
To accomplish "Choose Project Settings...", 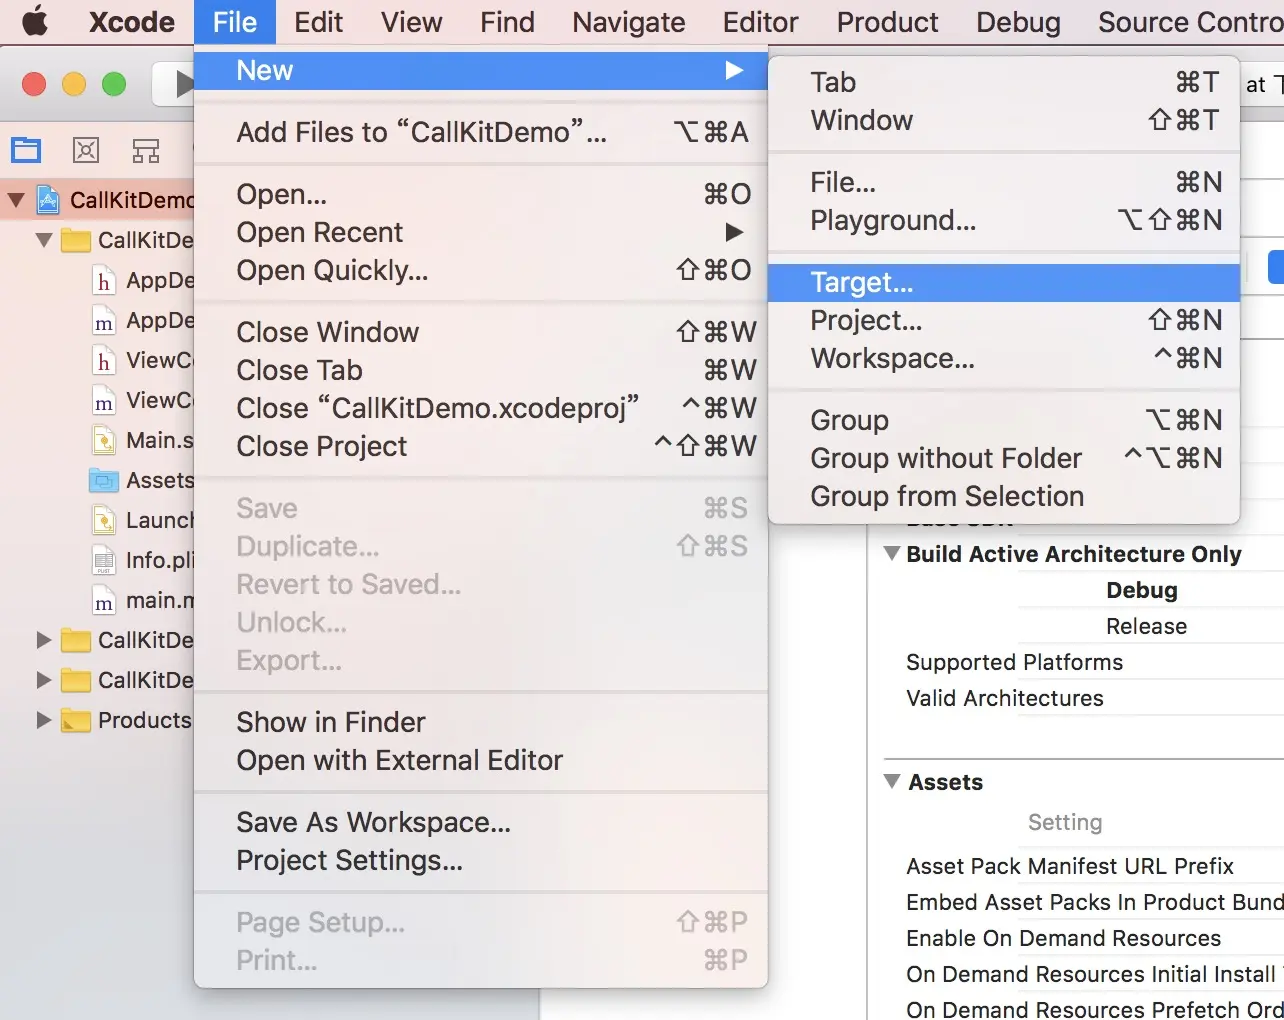I will click(x=480, y=860).
